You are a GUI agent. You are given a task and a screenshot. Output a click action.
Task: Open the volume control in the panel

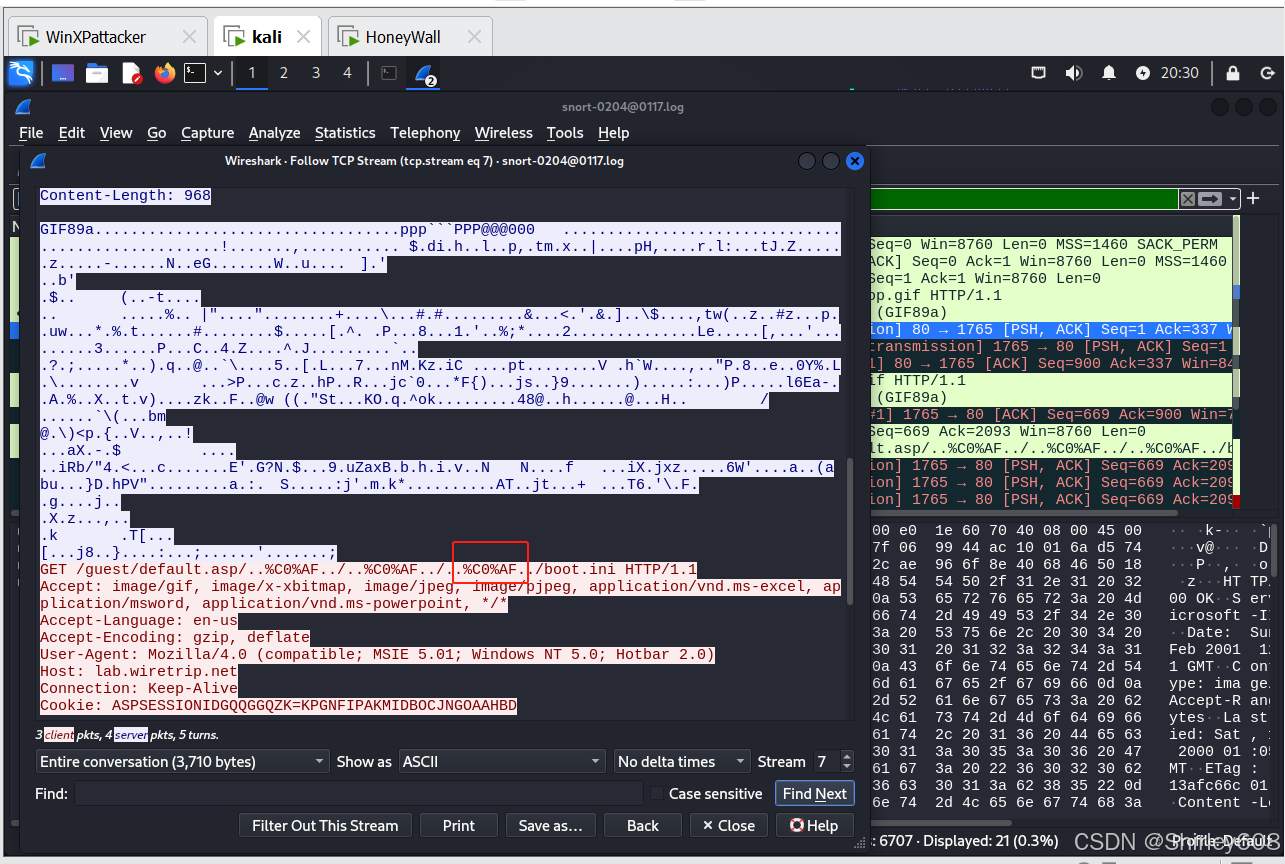1074,73
